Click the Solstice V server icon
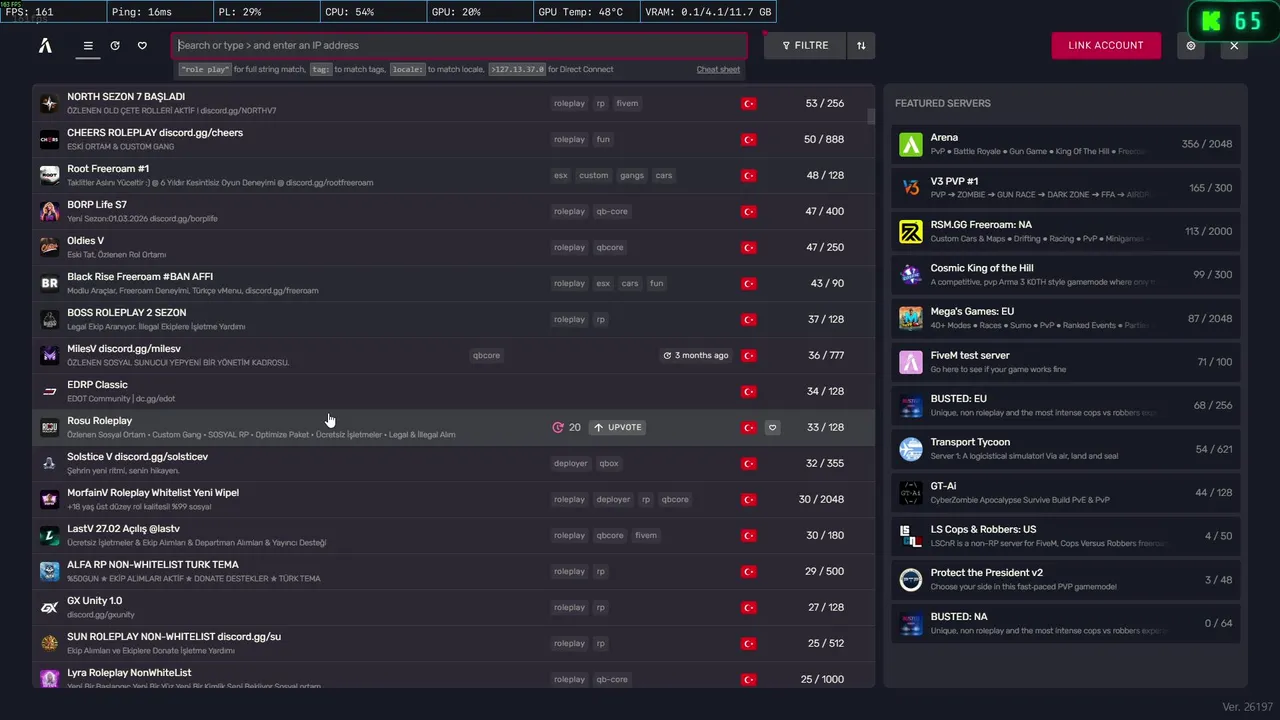 pyautogui.click(x=49, y=463)
